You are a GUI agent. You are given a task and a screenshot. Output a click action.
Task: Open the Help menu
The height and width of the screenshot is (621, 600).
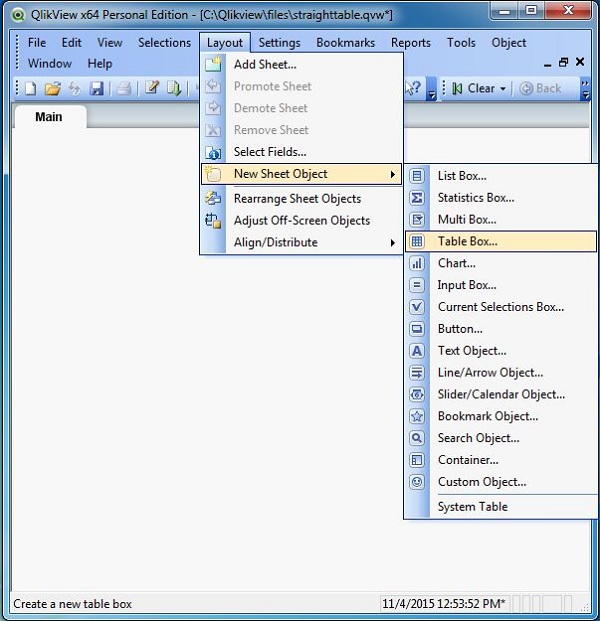(100, 63)
